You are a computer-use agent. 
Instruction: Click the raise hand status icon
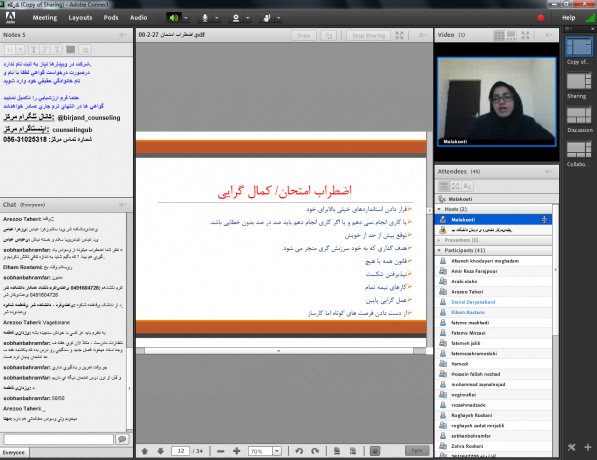point(267,18)
